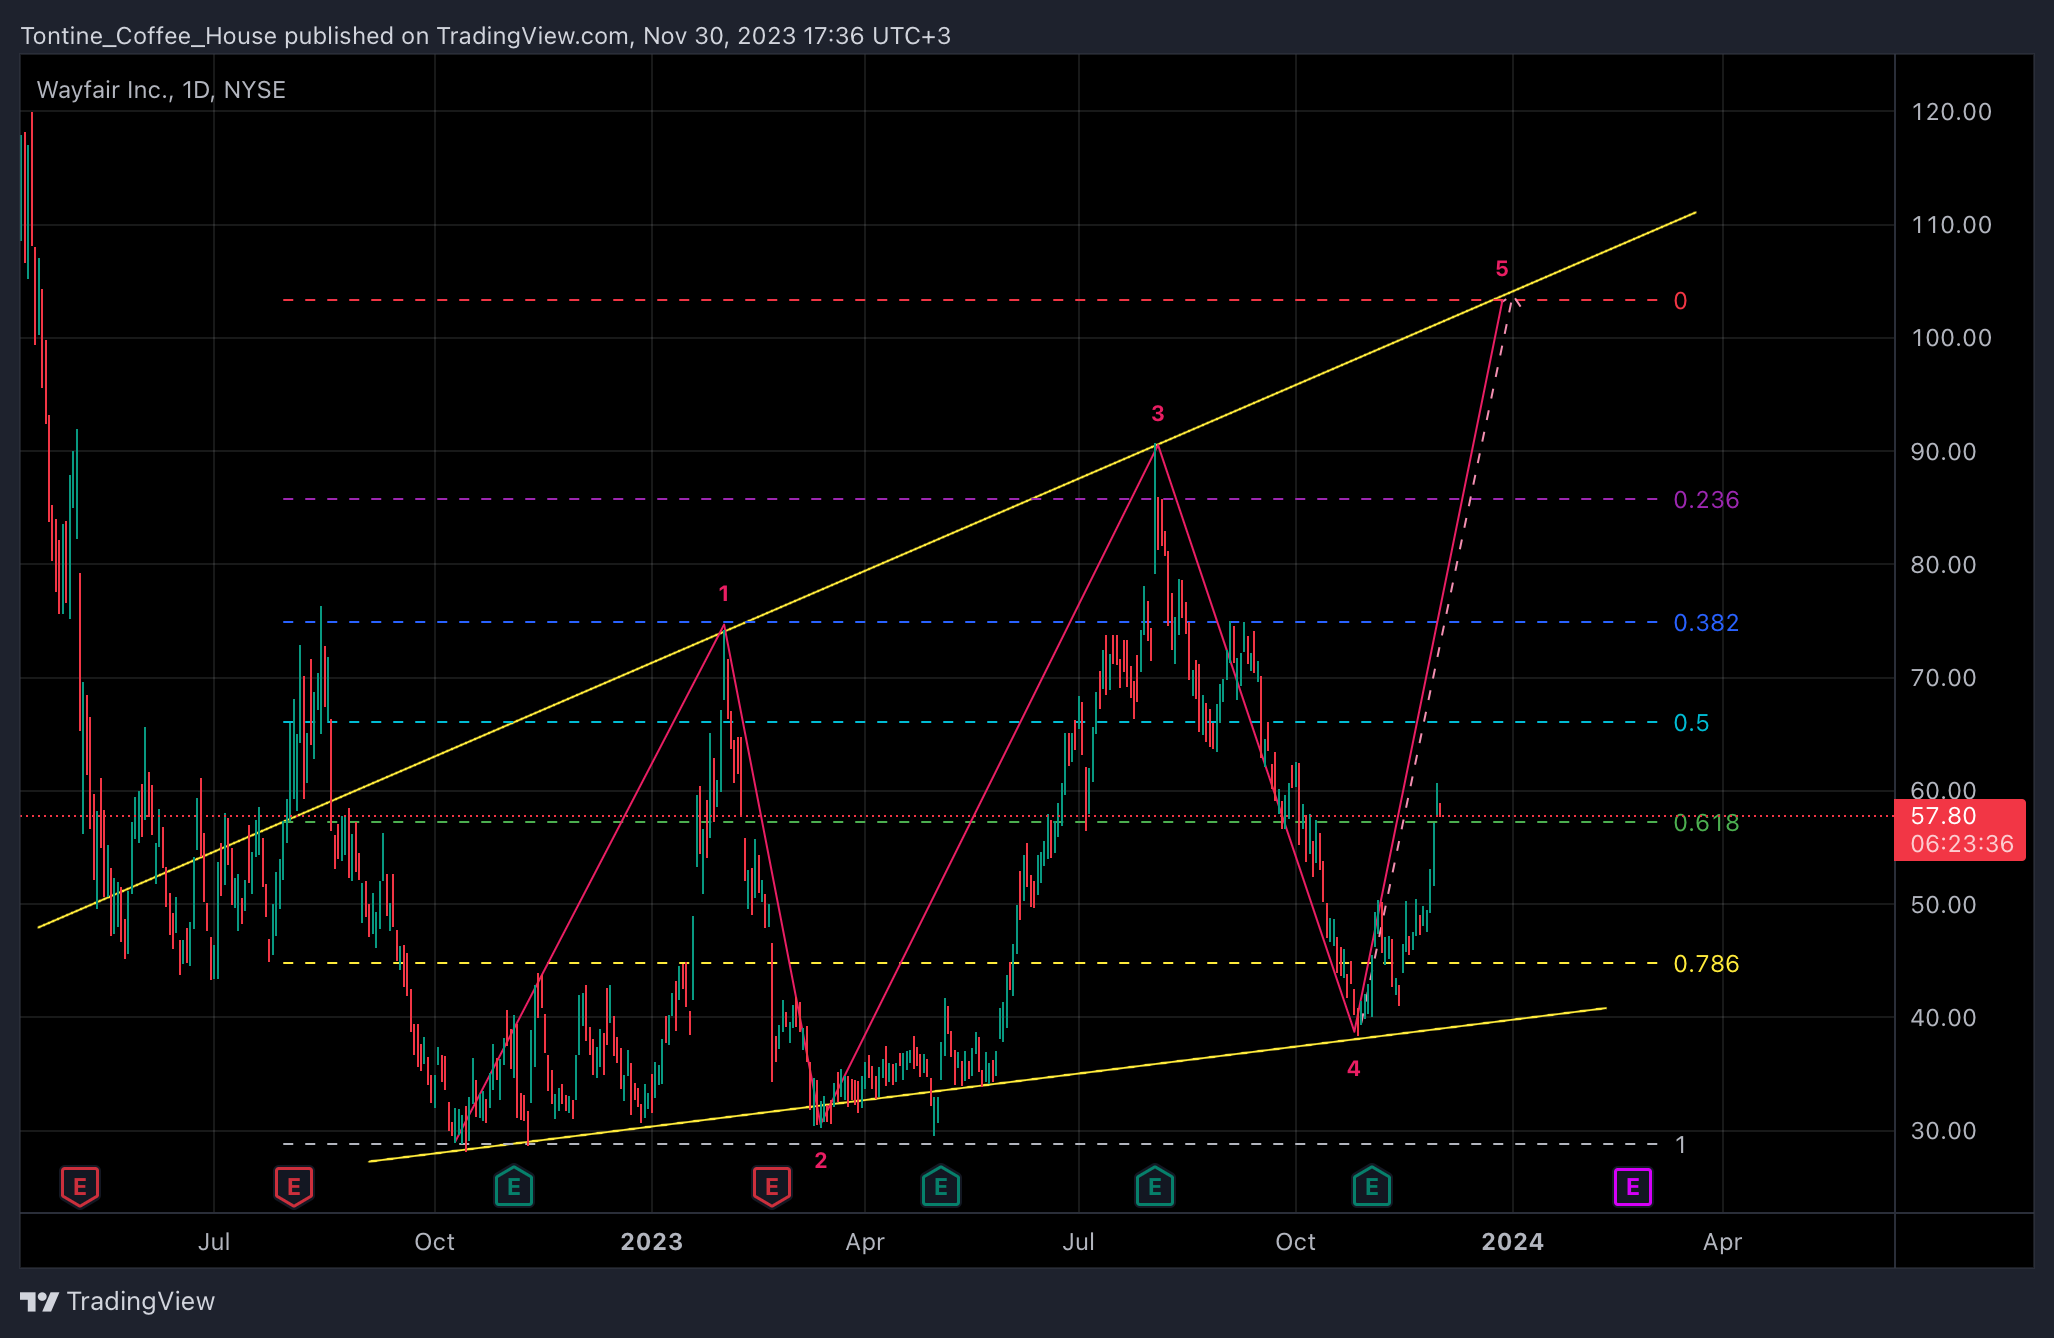Screen dimensions: 2054x1338
Task: Click the Oct label left of 2023
Action: pyautogui.click(x=435, y=1242)
